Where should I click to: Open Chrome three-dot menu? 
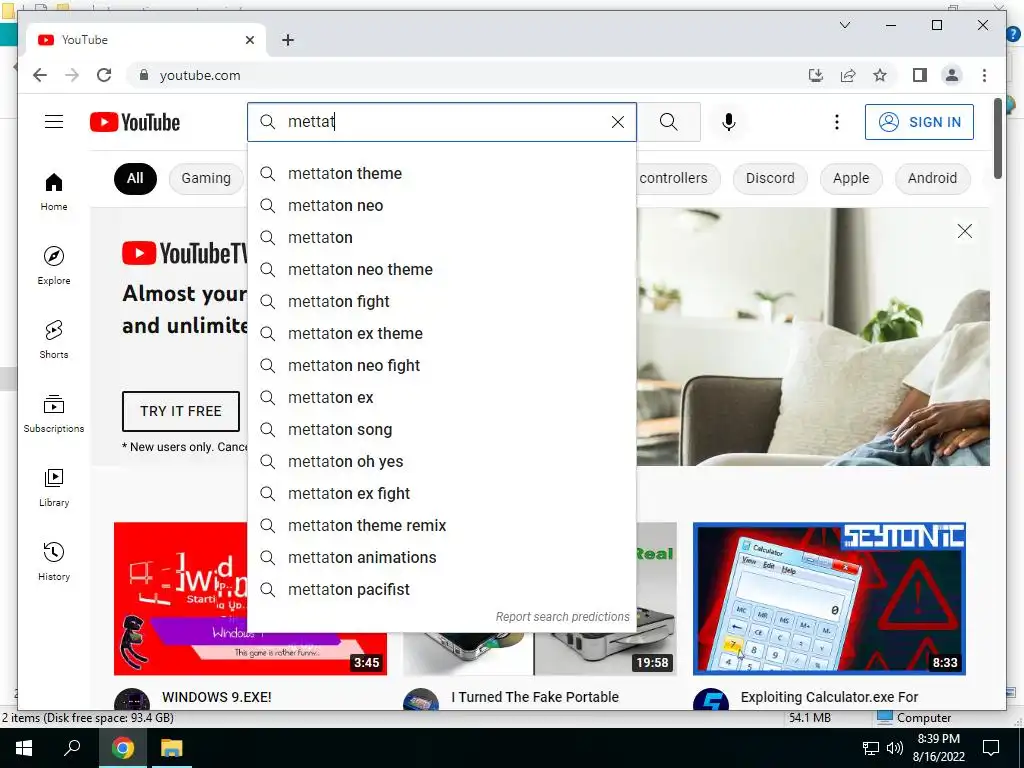[984, 75]
